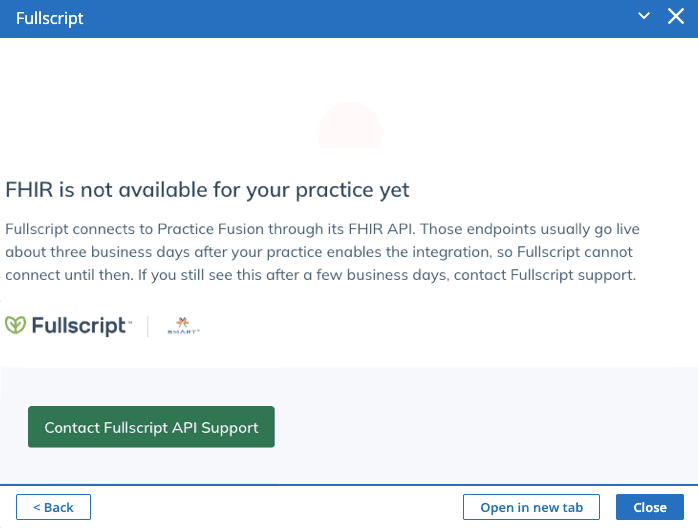The image size is (698, 528).
Task: Close the Fullscript dialog with X icon
Action: [x=676, y=16]
